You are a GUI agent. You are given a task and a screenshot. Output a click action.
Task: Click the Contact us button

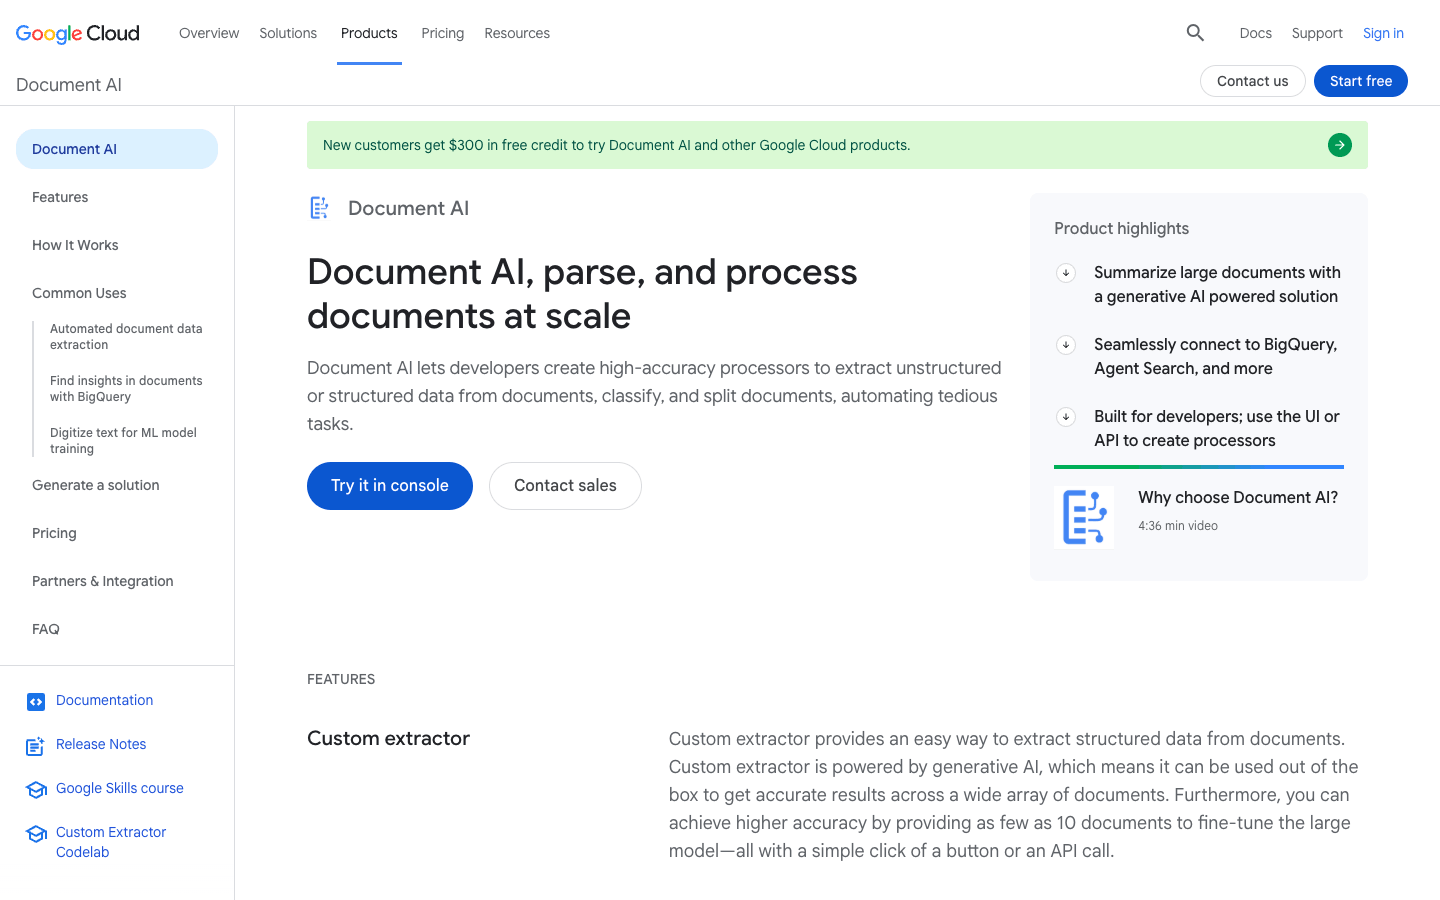coord(1252,81)
